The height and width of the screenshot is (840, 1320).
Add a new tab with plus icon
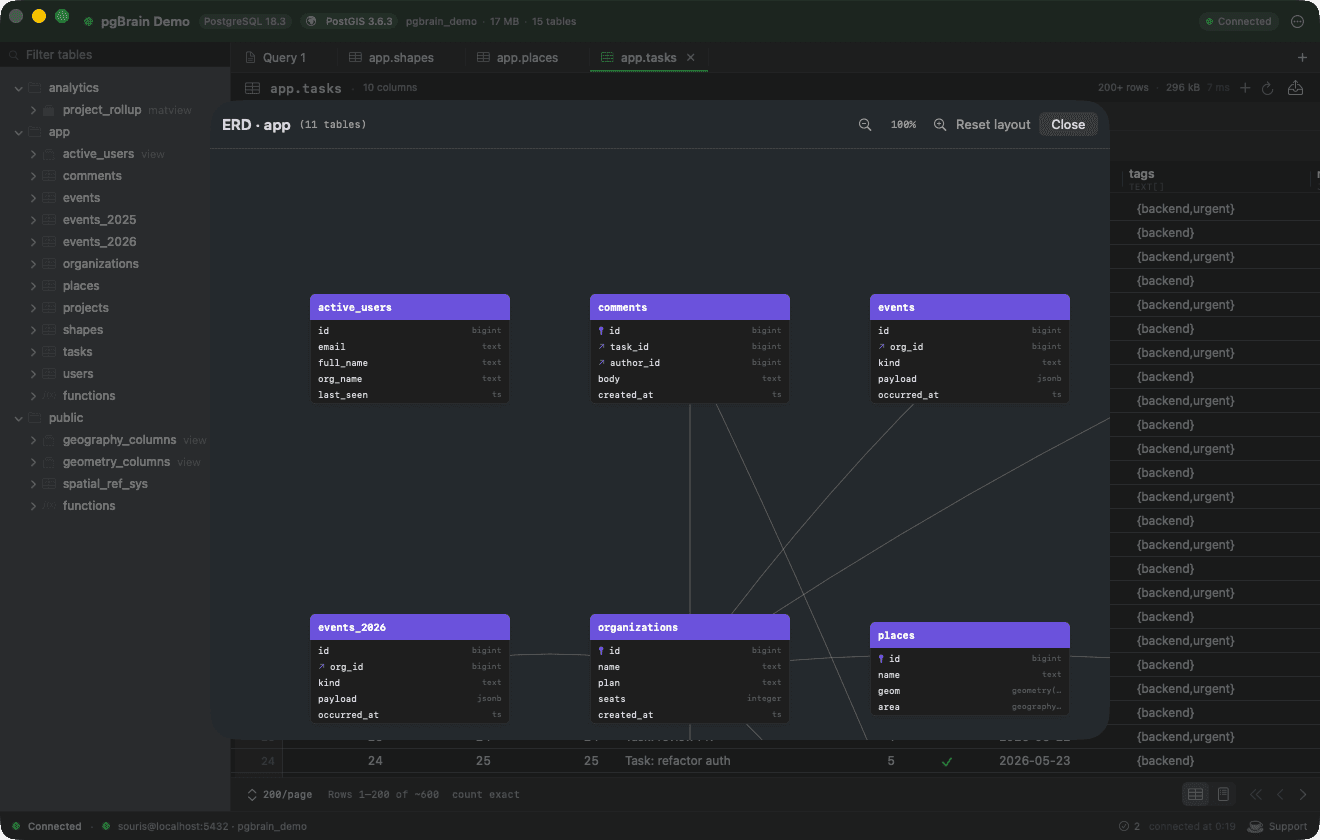pyautogui.click(x=1302, y=58)
